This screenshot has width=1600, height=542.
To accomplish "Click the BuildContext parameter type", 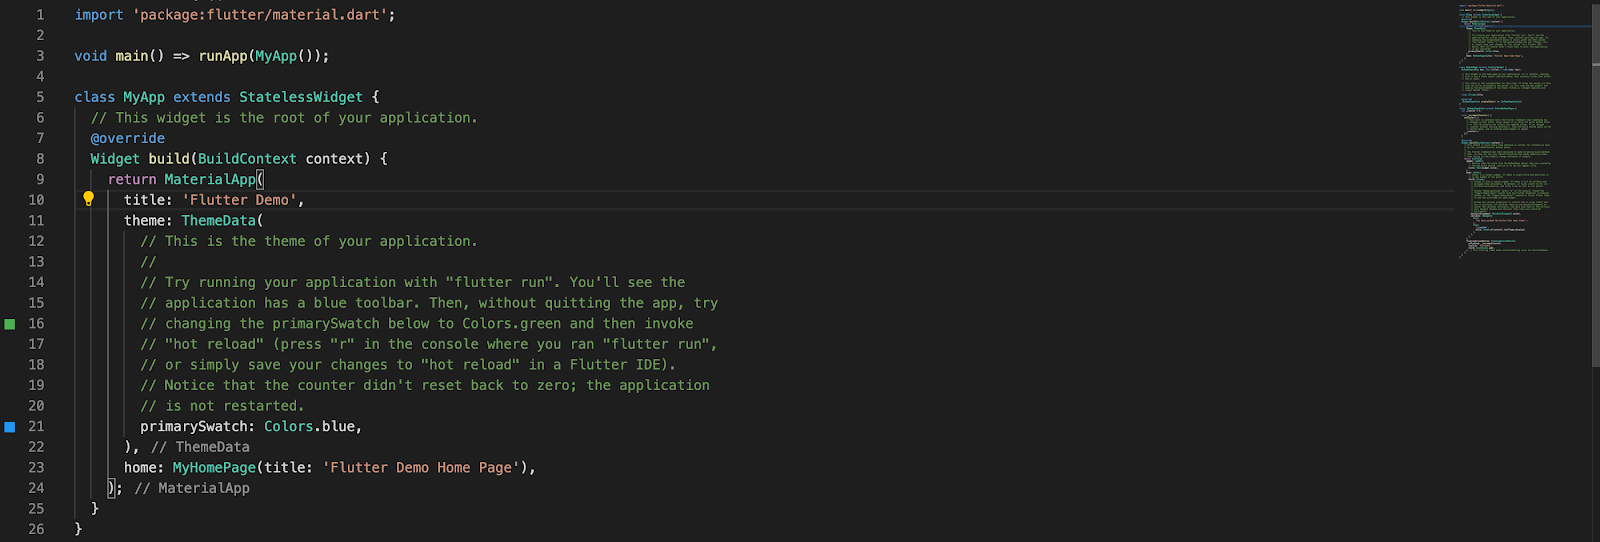I will point(247,158).
